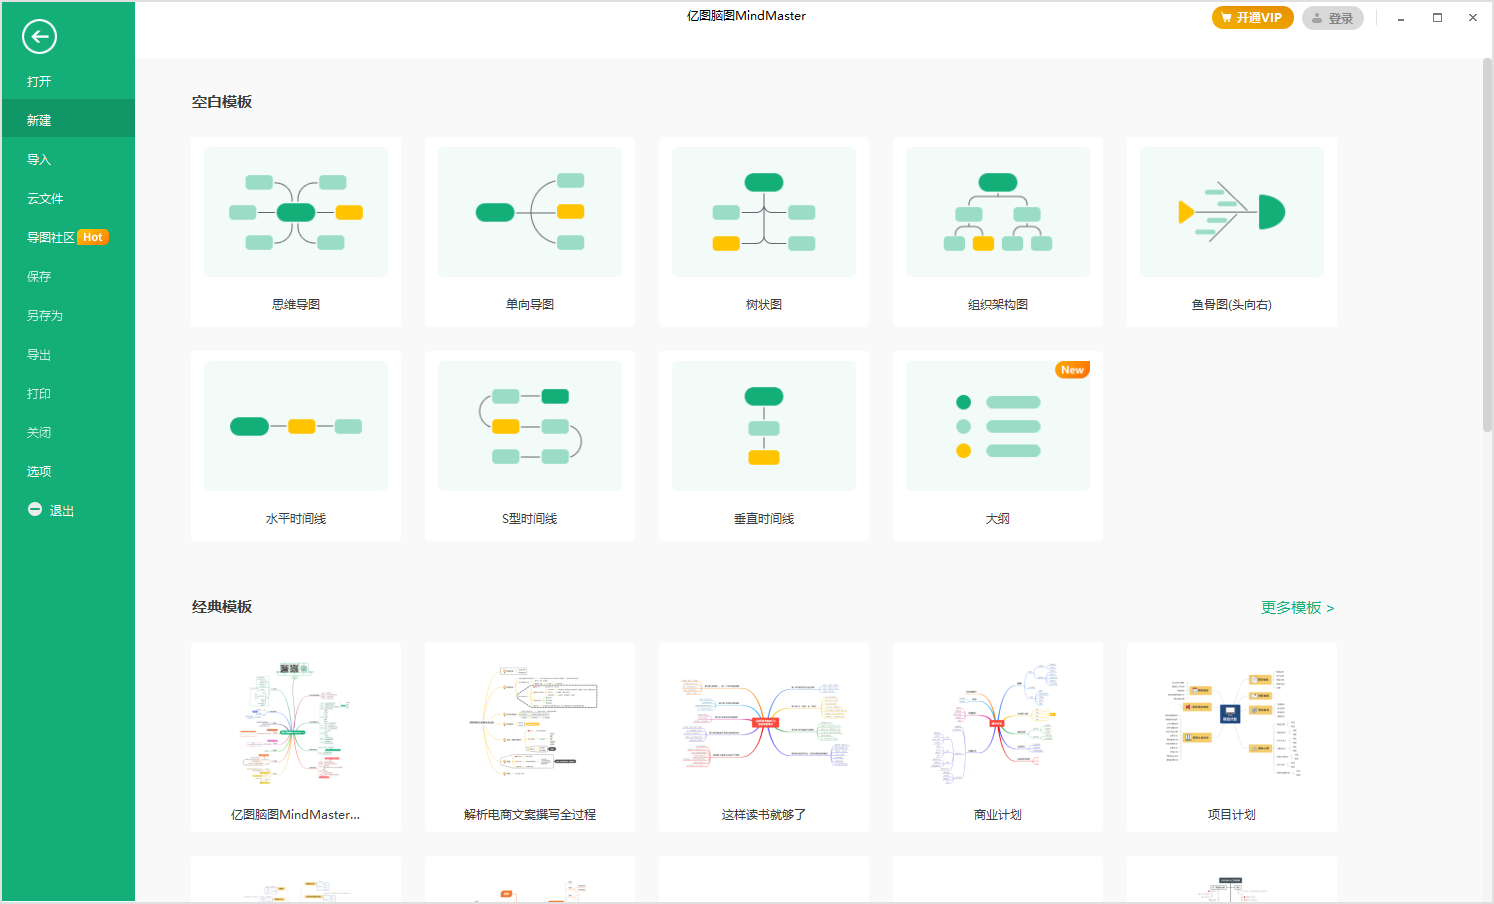Select 新建 in the sidebar
The height and width of the screenshot is (904, 1494).
tap(68, 120)
